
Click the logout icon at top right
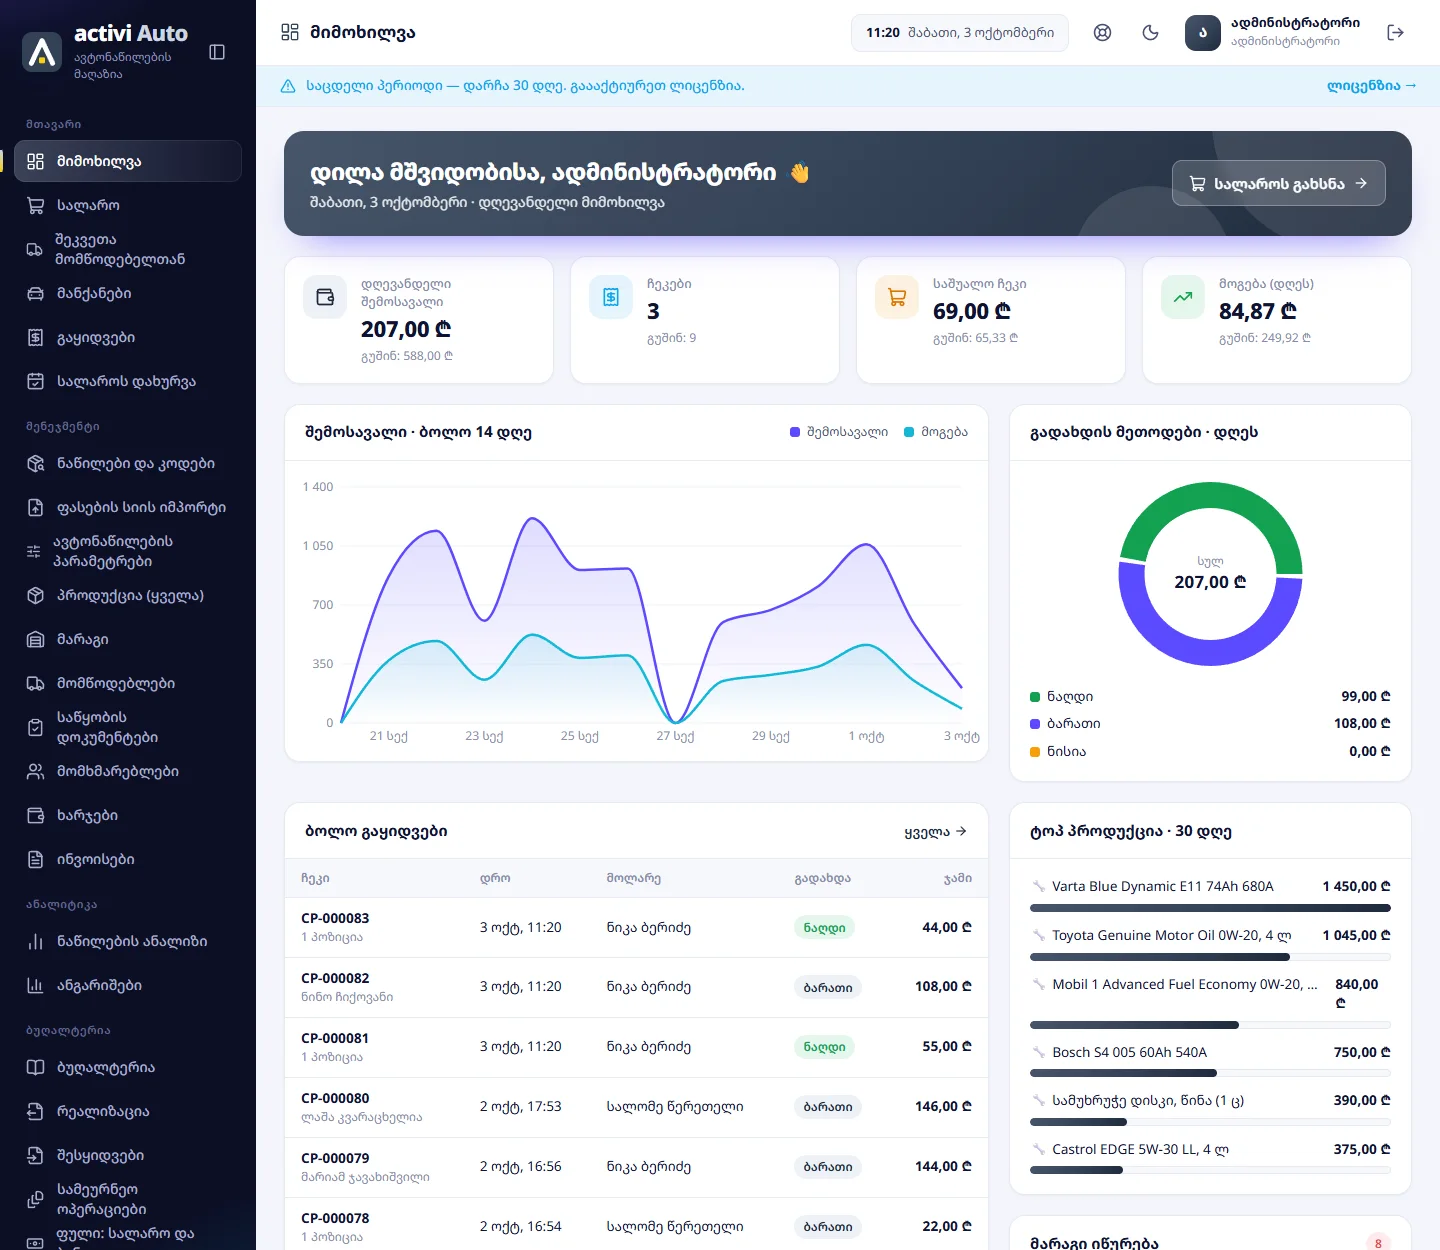tap(1396, 32)
